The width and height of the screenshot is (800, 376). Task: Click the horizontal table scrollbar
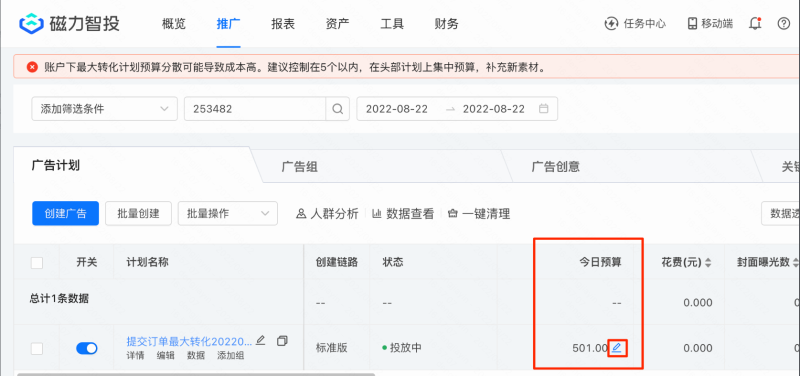pyautogui.click(x=196, y=374)
